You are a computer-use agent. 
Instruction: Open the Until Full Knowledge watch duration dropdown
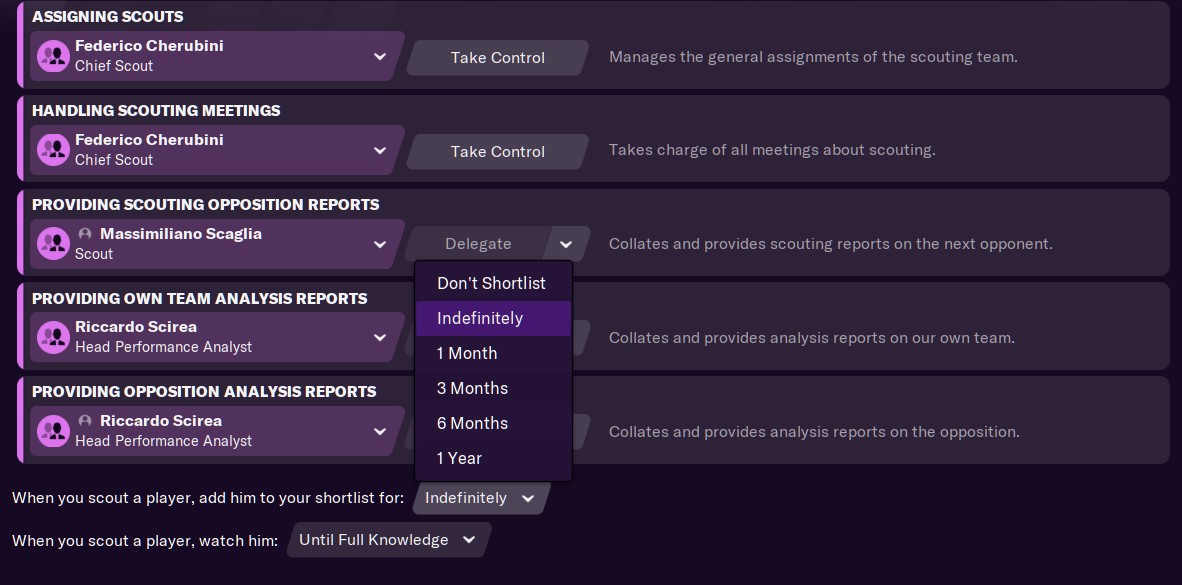click(x=387, y=539)
